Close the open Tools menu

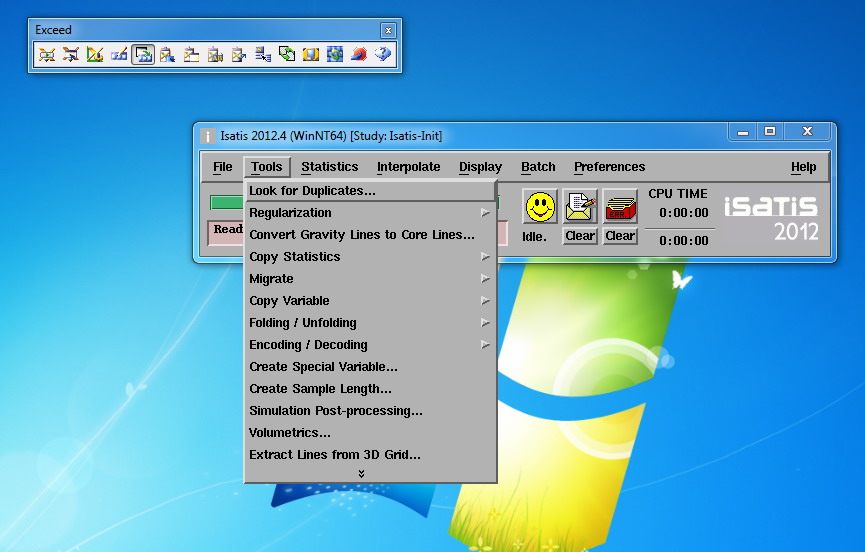coord(266,167)
